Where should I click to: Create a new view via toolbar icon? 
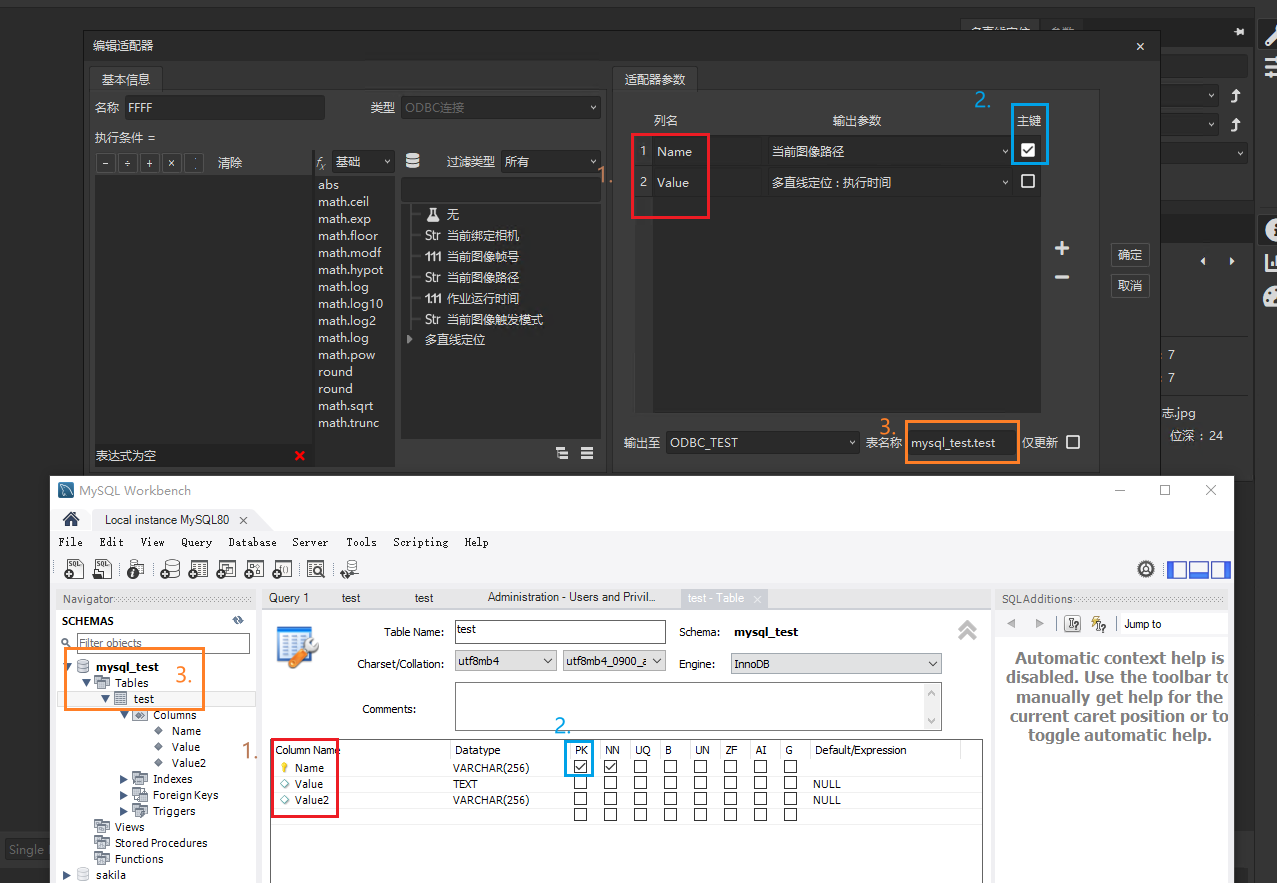pyautogui.click(x=226, y=569)
